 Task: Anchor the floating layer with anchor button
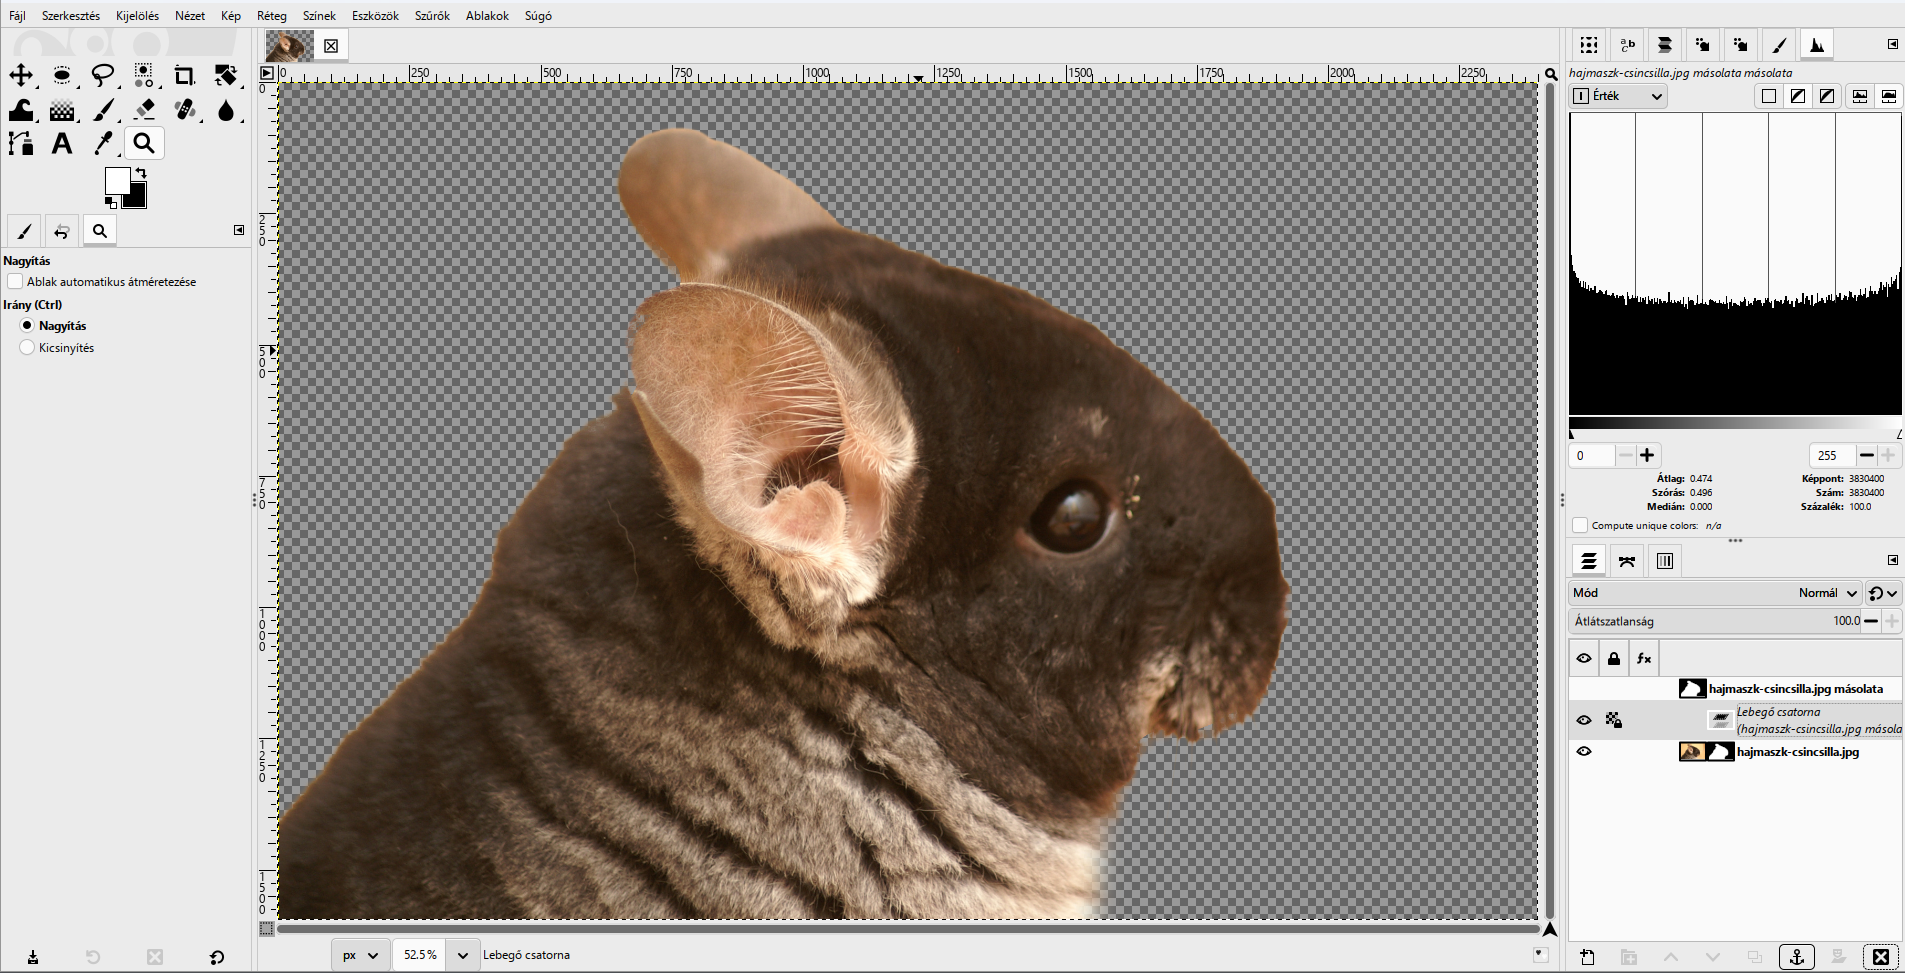click(x=1797, y=957)
